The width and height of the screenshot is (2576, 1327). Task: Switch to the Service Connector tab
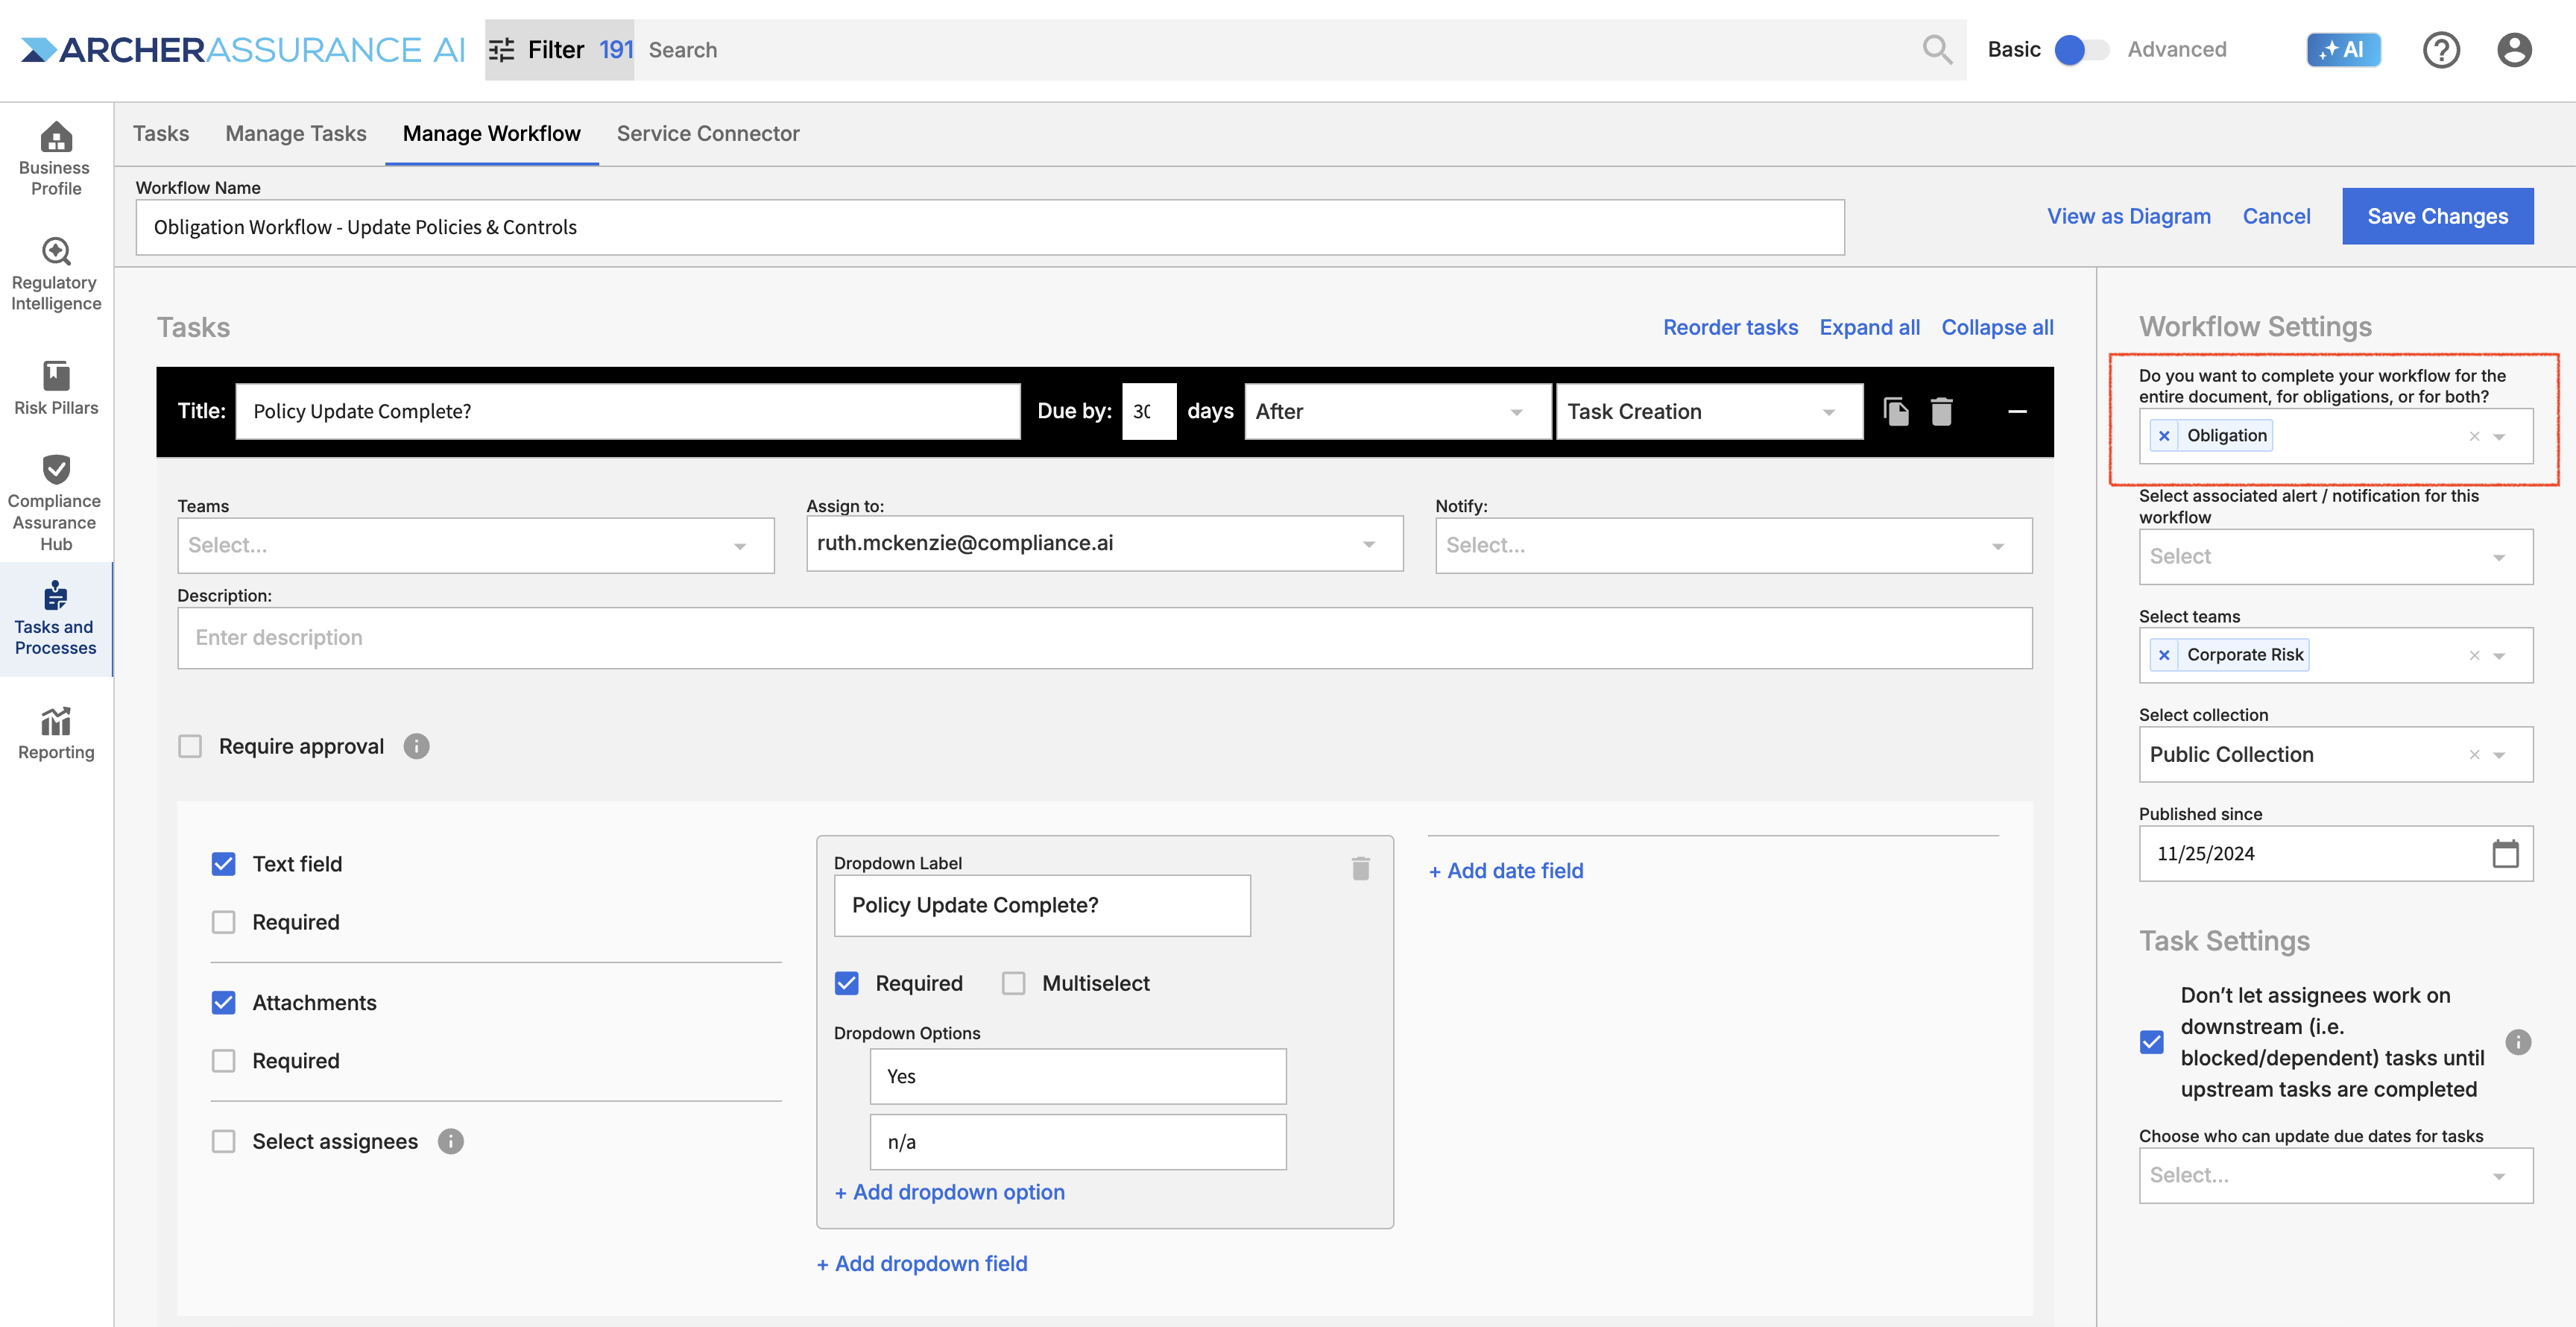tap(707, 133)
